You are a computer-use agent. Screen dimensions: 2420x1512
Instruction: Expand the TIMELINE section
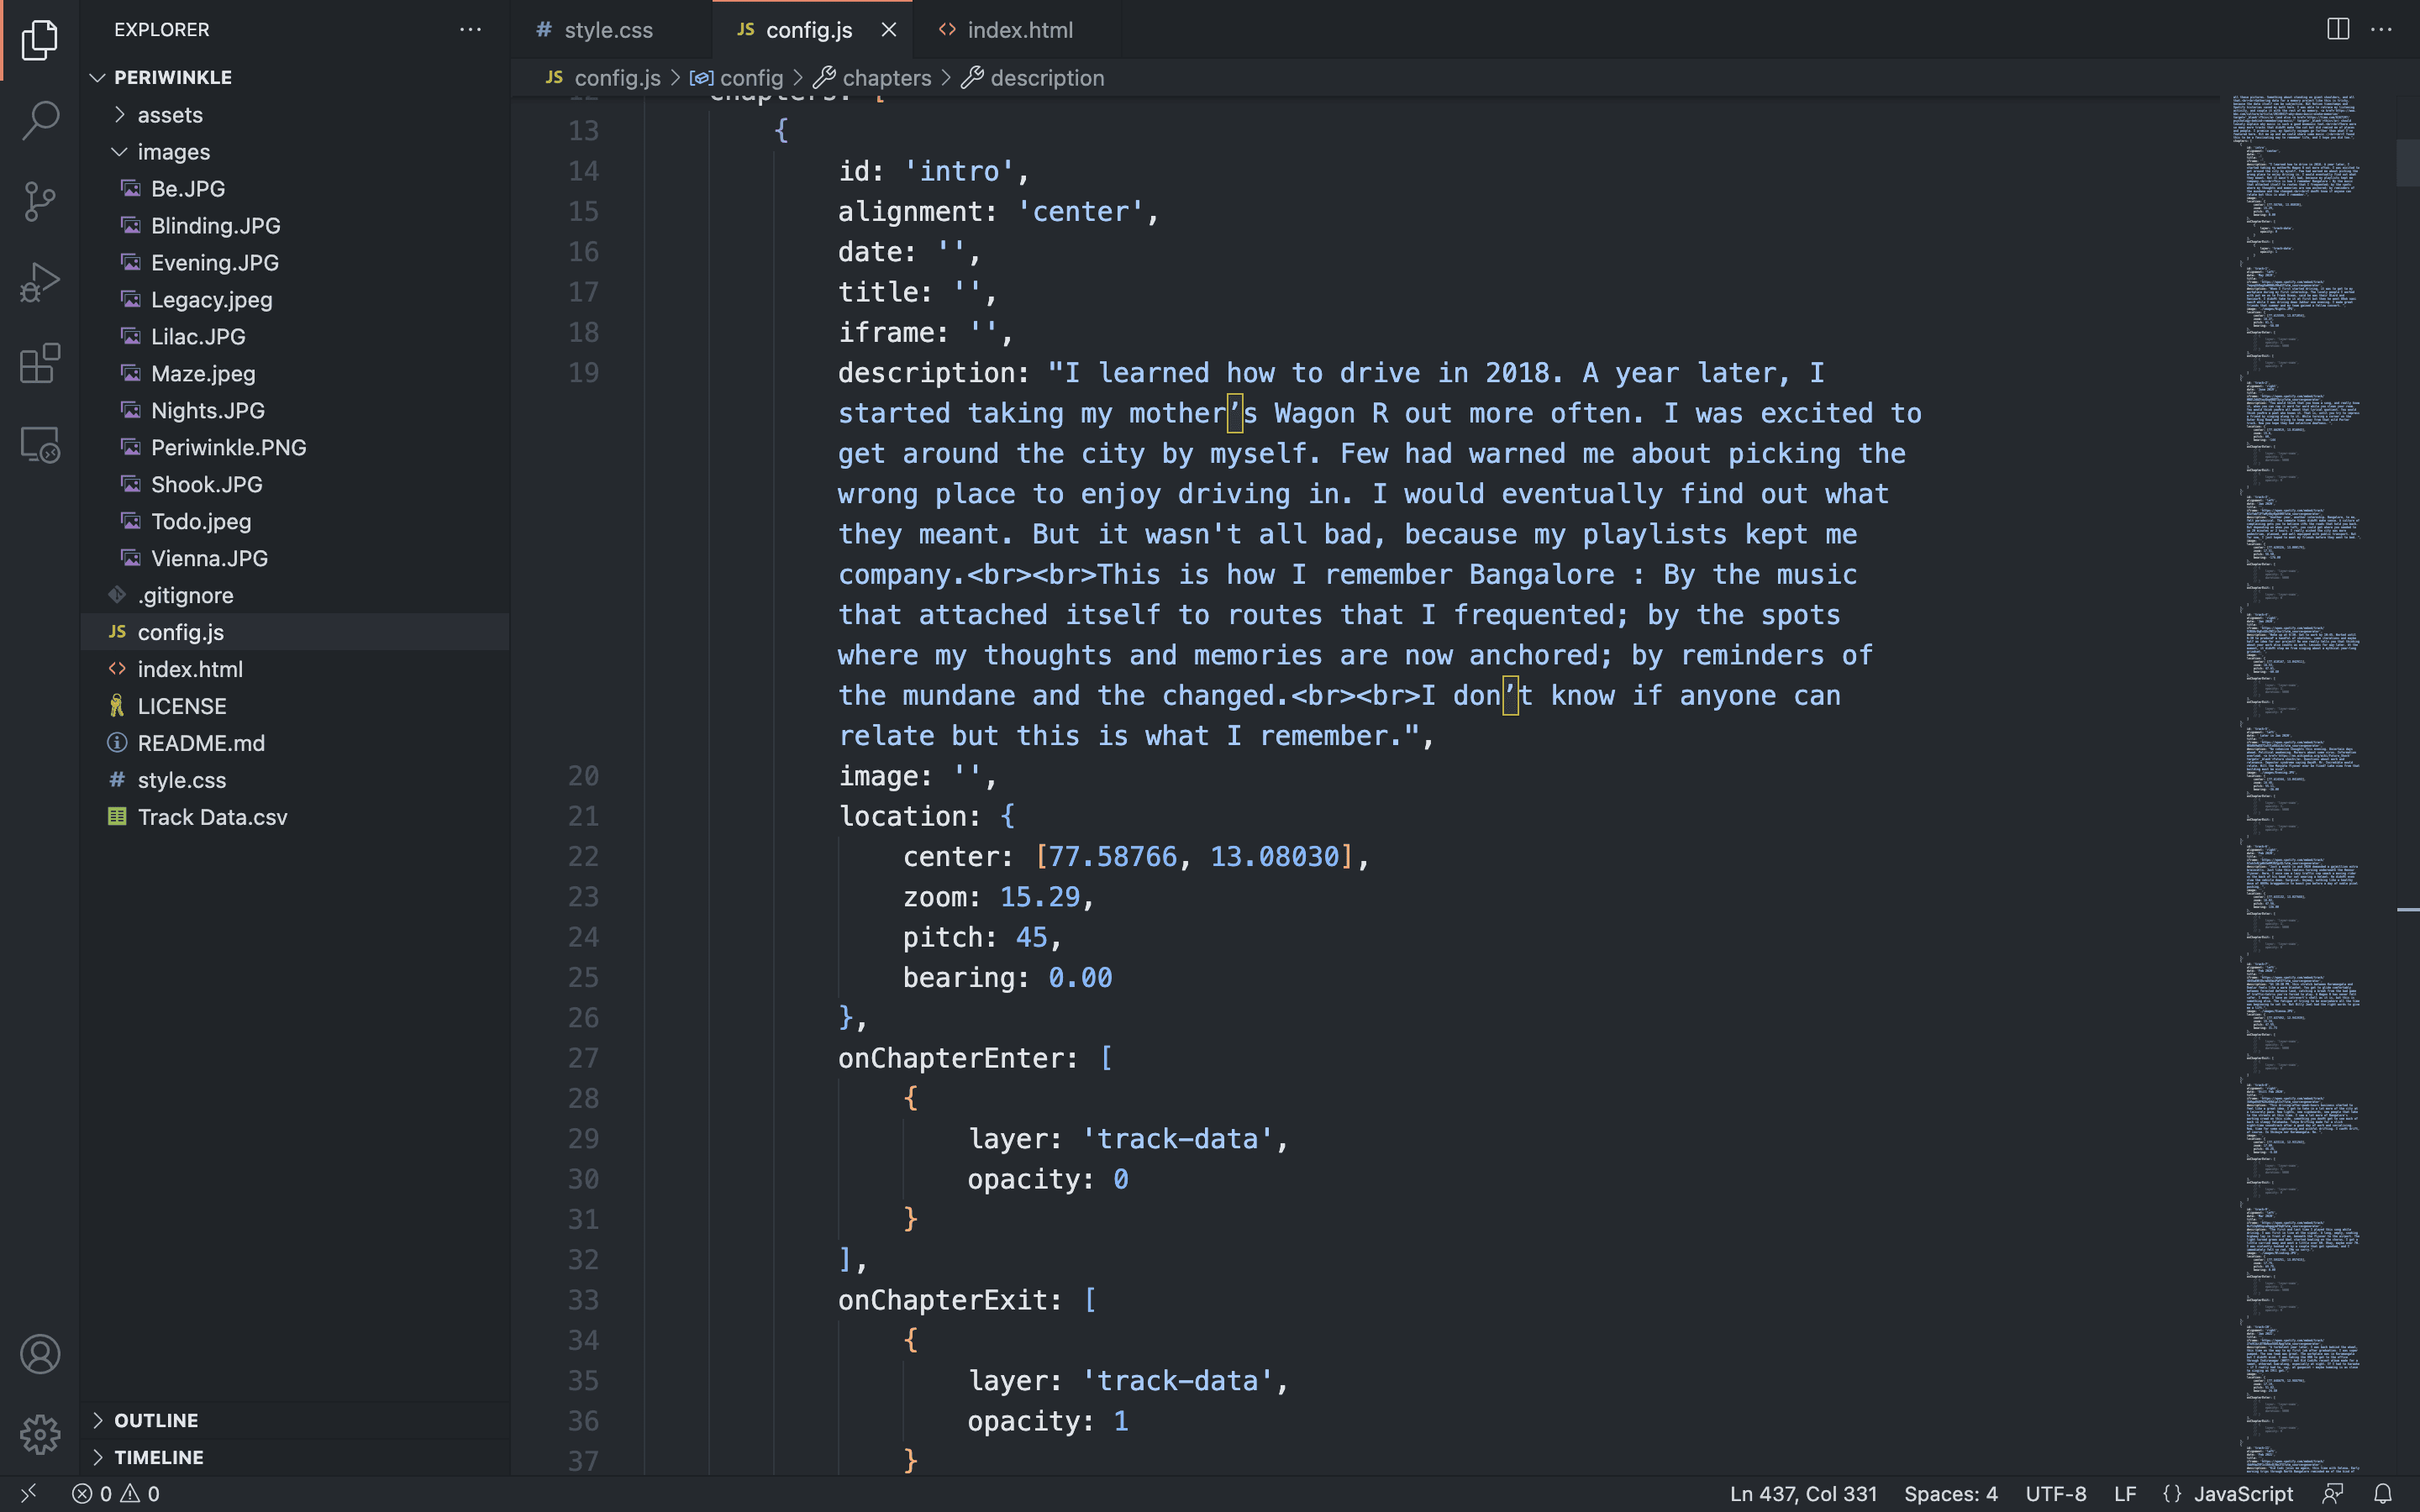(x=158, y=1457)
